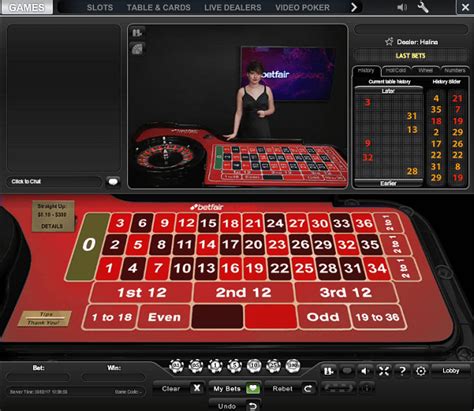Viewport: 474px width, 411px height.
Task: Open the TABLE & CARDS category
Action: point(158,7)
